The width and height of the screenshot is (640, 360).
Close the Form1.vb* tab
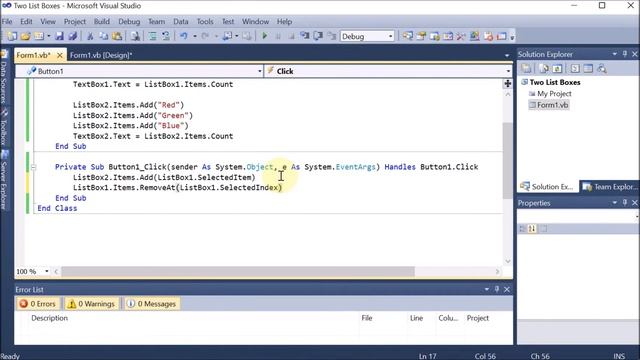(x=60, y=55)
